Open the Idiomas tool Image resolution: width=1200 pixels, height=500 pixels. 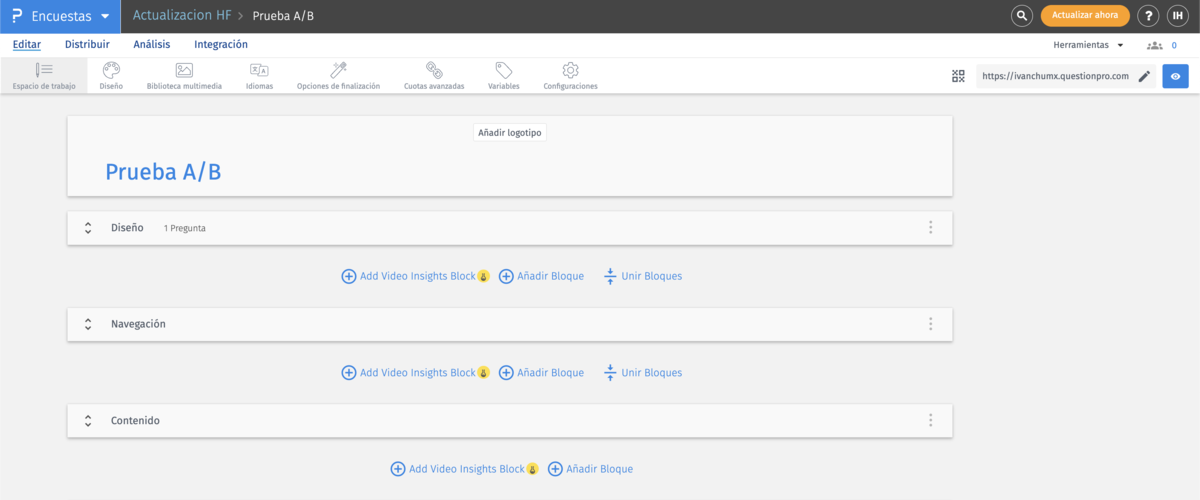click(x=259, y=76)
